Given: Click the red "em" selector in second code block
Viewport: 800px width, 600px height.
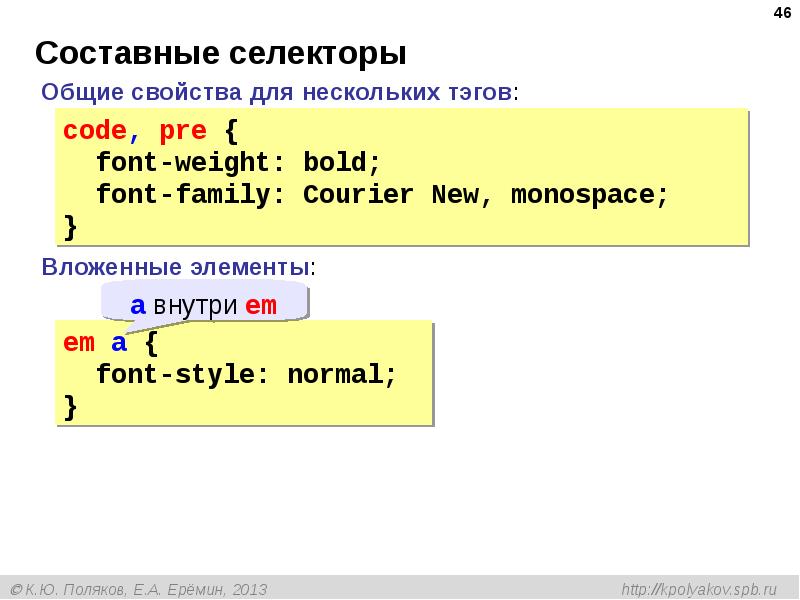Looking at the screenshot, I should point(79,343).
